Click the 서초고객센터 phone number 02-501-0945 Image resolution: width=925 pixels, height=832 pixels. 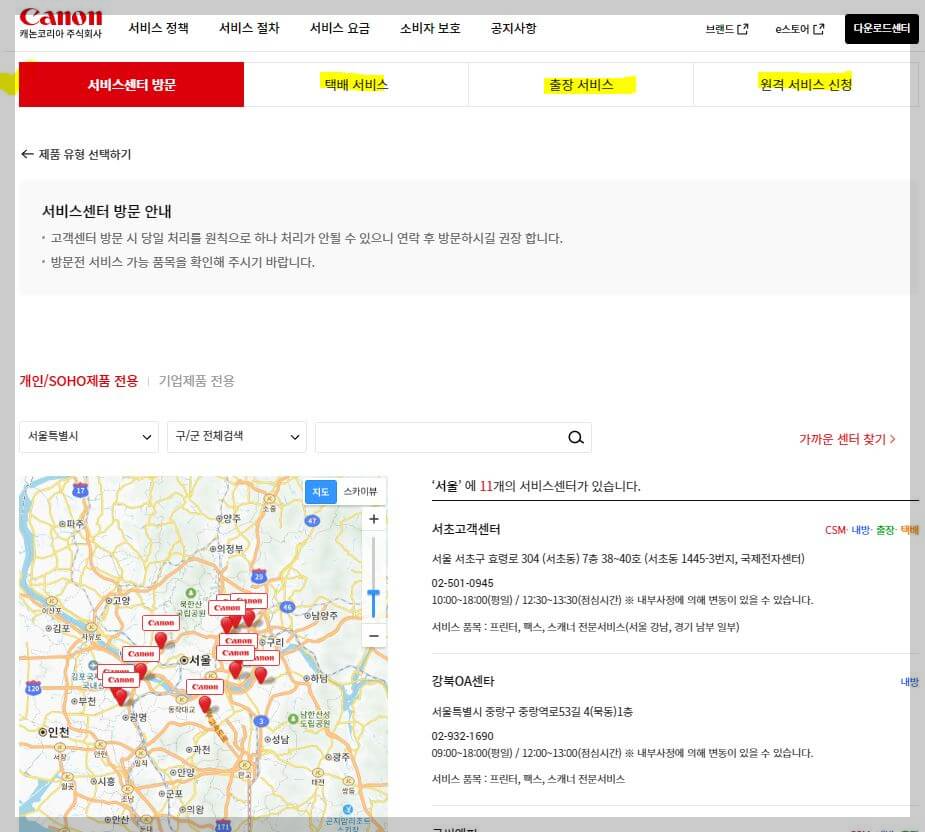[462, 583]
